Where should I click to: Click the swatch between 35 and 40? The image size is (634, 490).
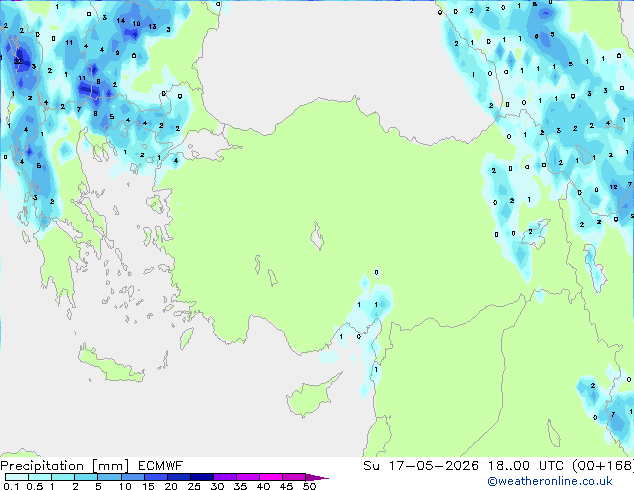click(x=248, y=477)
